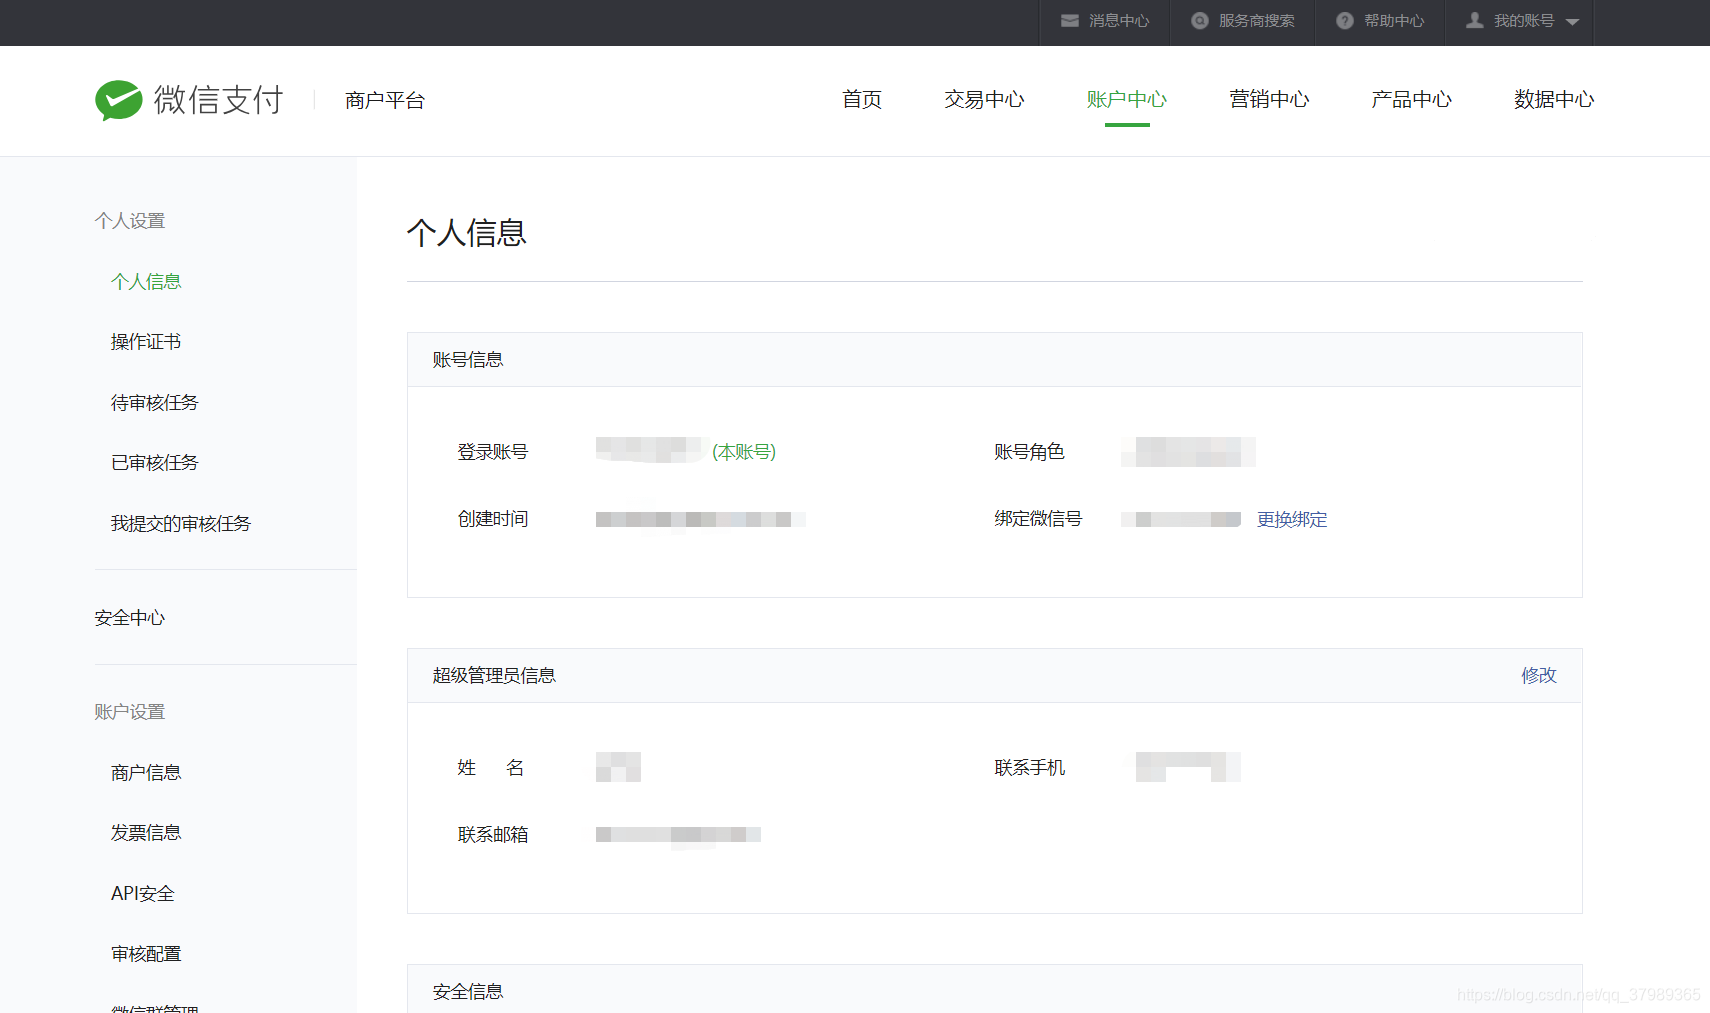Click the 联系手机 field label
The height and width of the screenshot is (1013, 1710).
pyautogui.click(x=1030, y=768)
